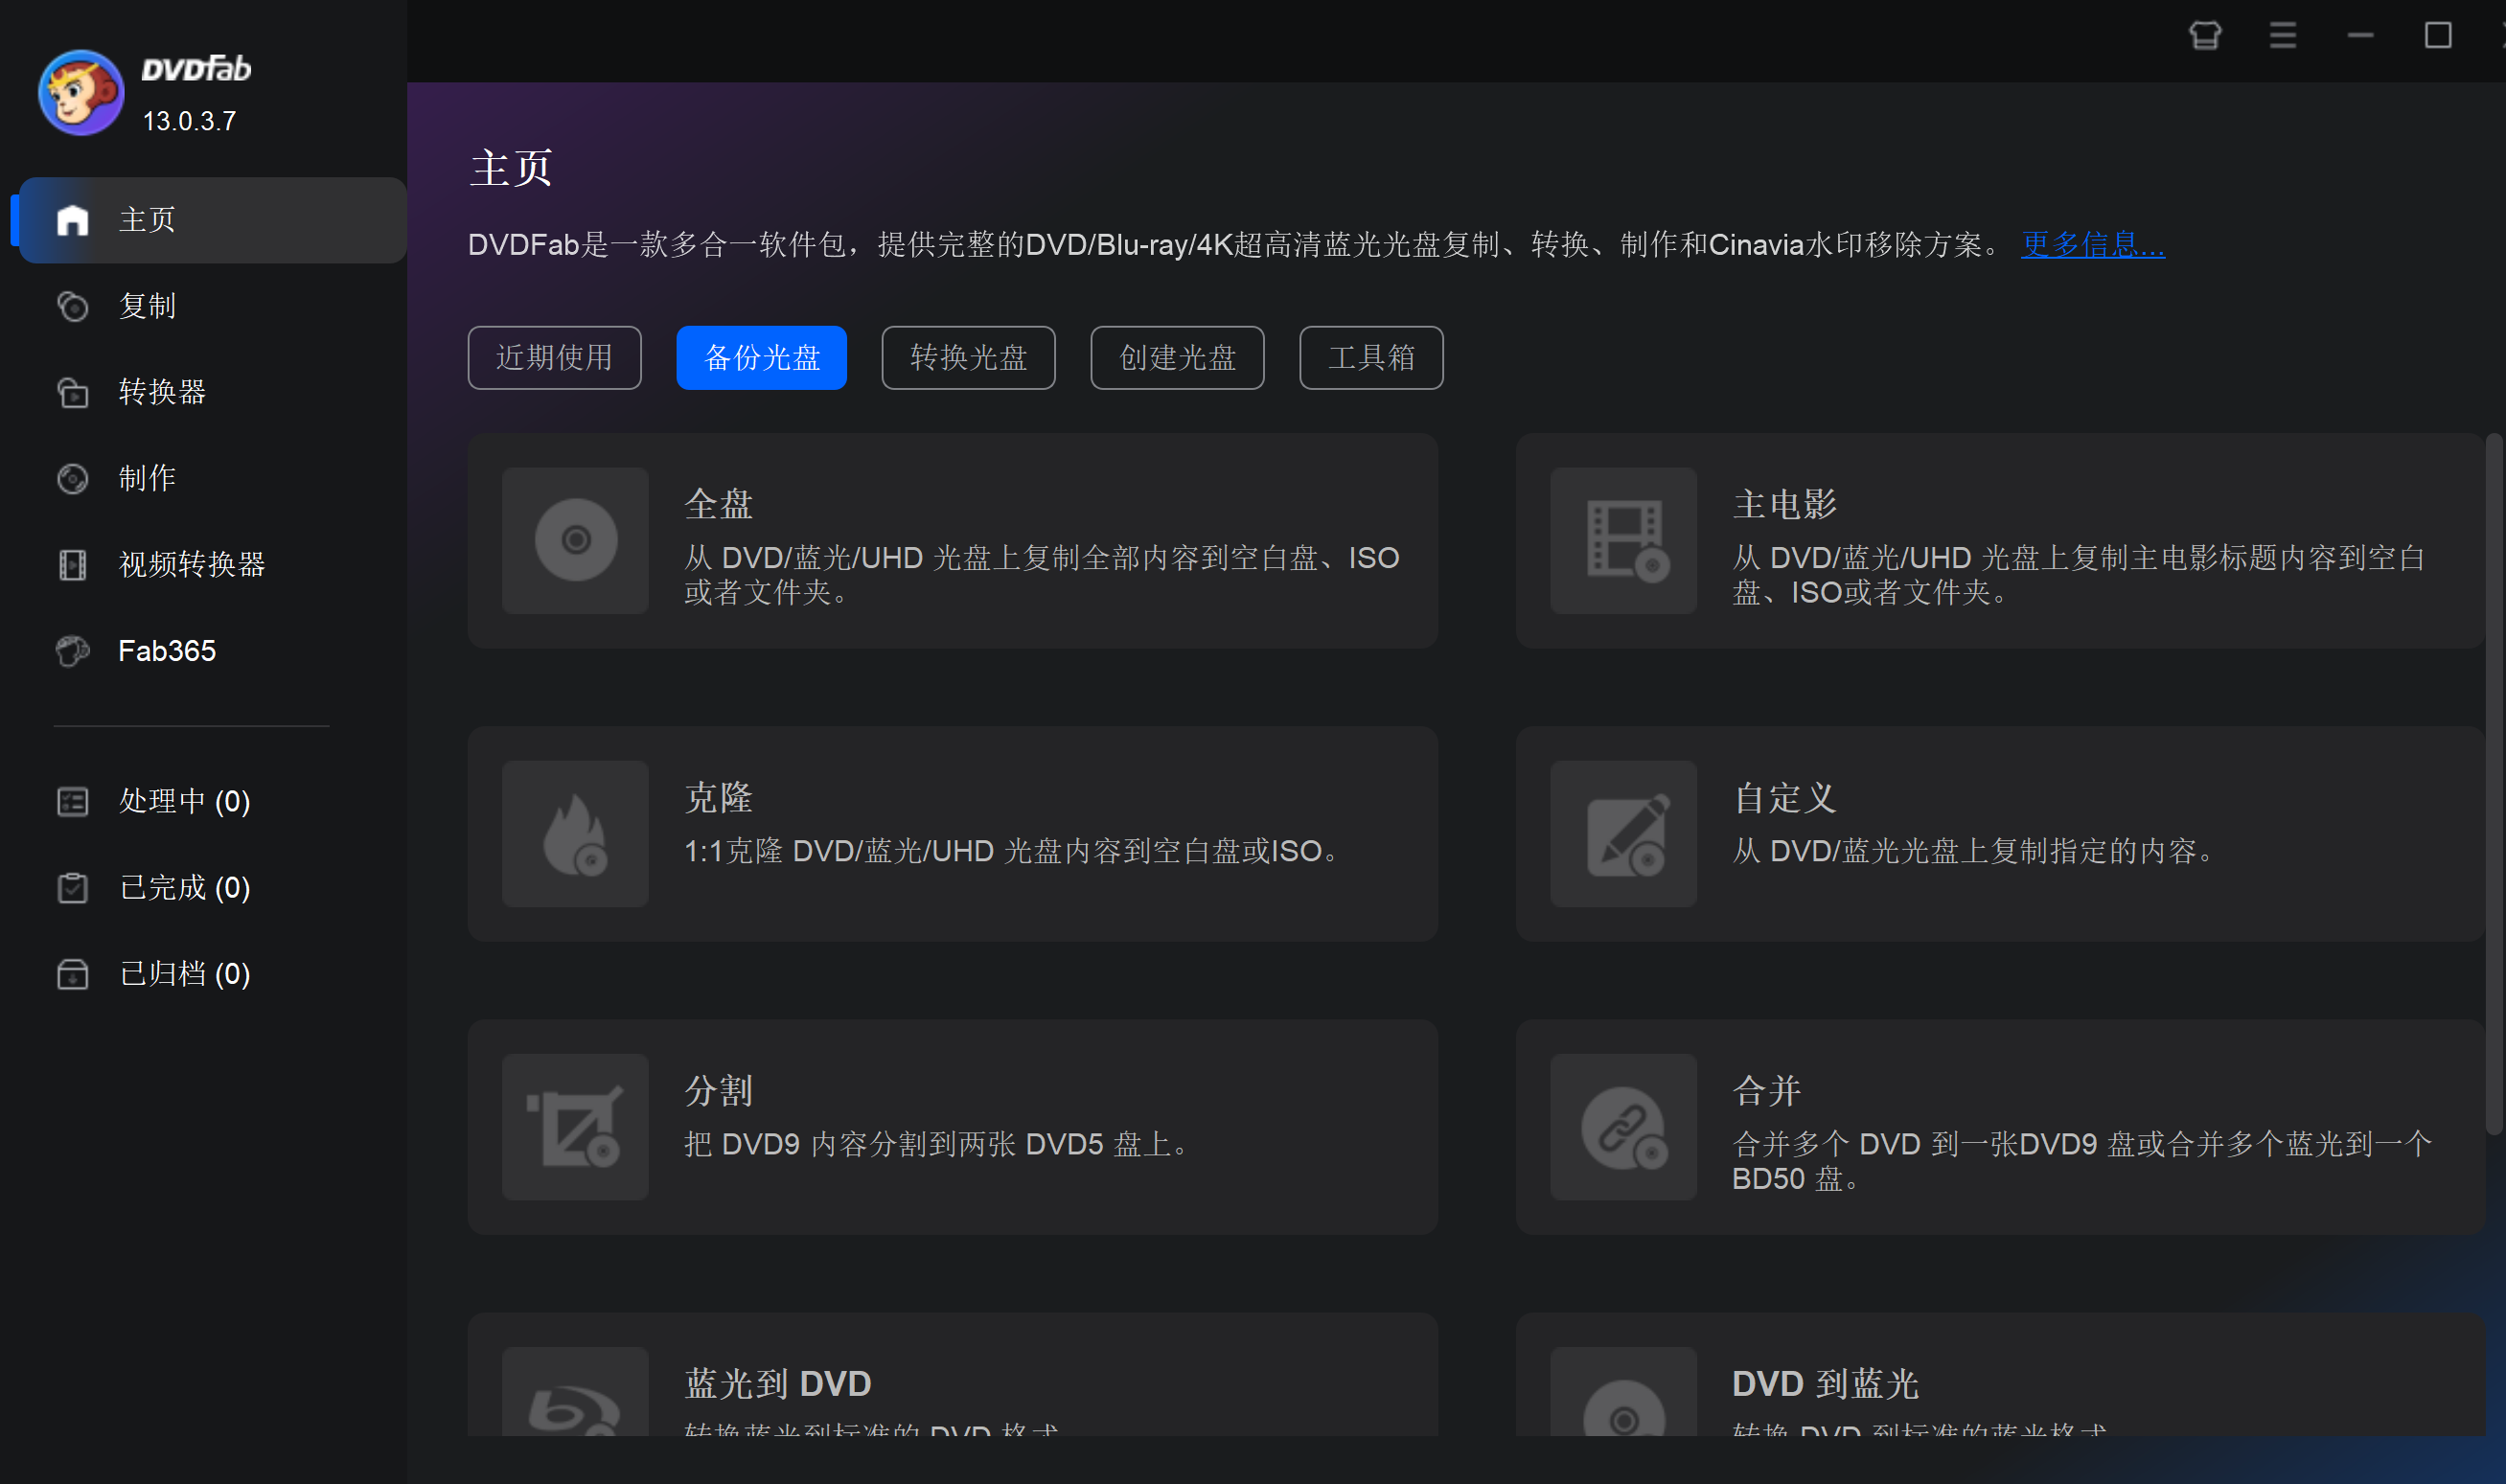Click the 自定义 pencil edit icon

[1623, 833]
